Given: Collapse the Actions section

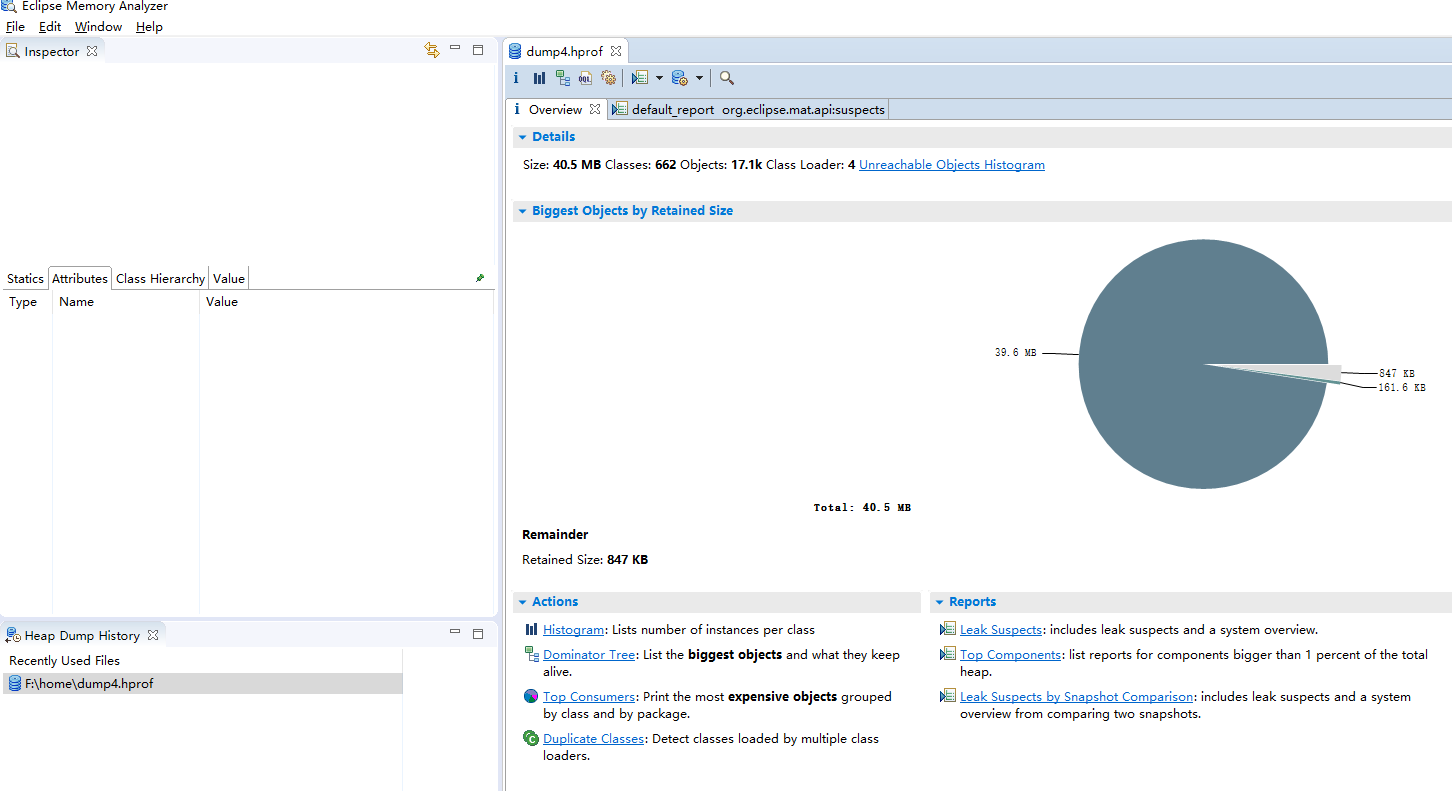Looking at the screenshot, I should (x=522, y=602).
